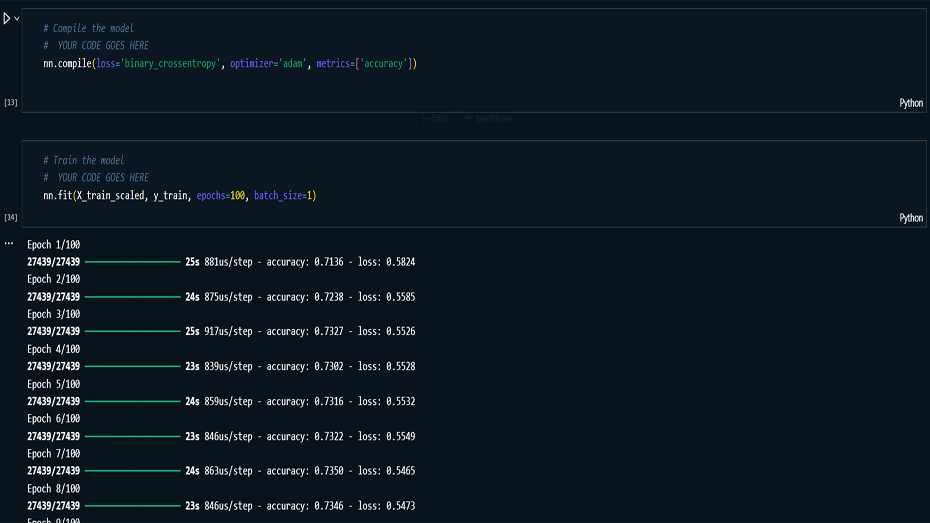
Task: Open Python language picker in training cell
Action: (911, 218)
